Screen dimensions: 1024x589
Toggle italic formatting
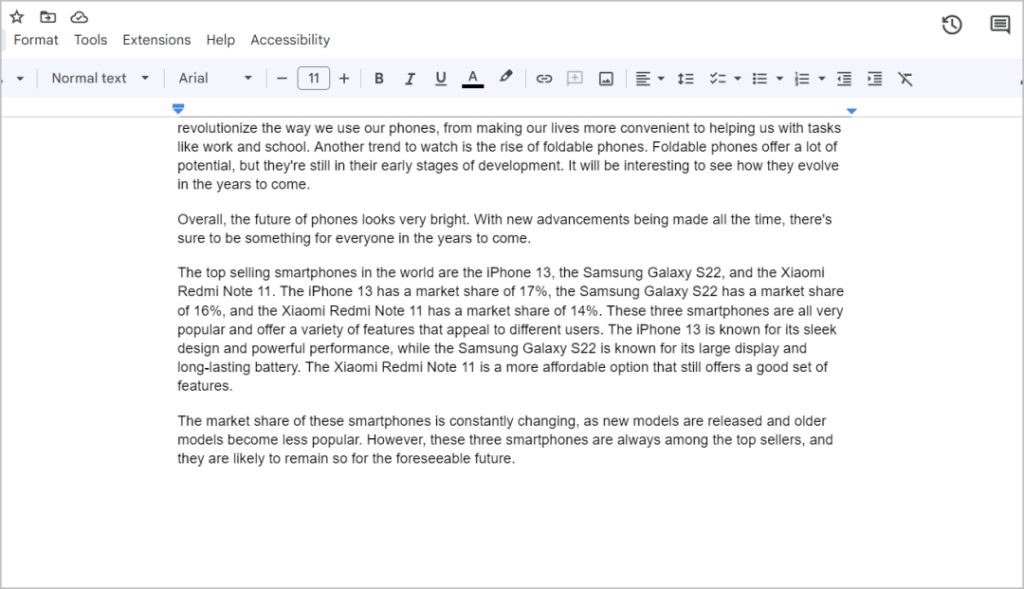[x=409, y=78]
